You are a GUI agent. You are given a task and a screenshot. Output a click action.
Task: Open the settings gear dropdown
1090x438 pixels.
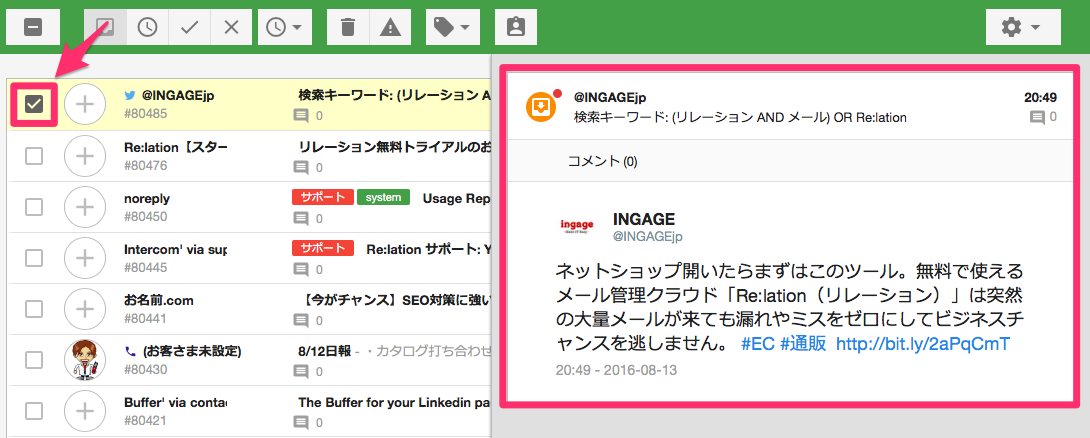[x=1023, y=27]
